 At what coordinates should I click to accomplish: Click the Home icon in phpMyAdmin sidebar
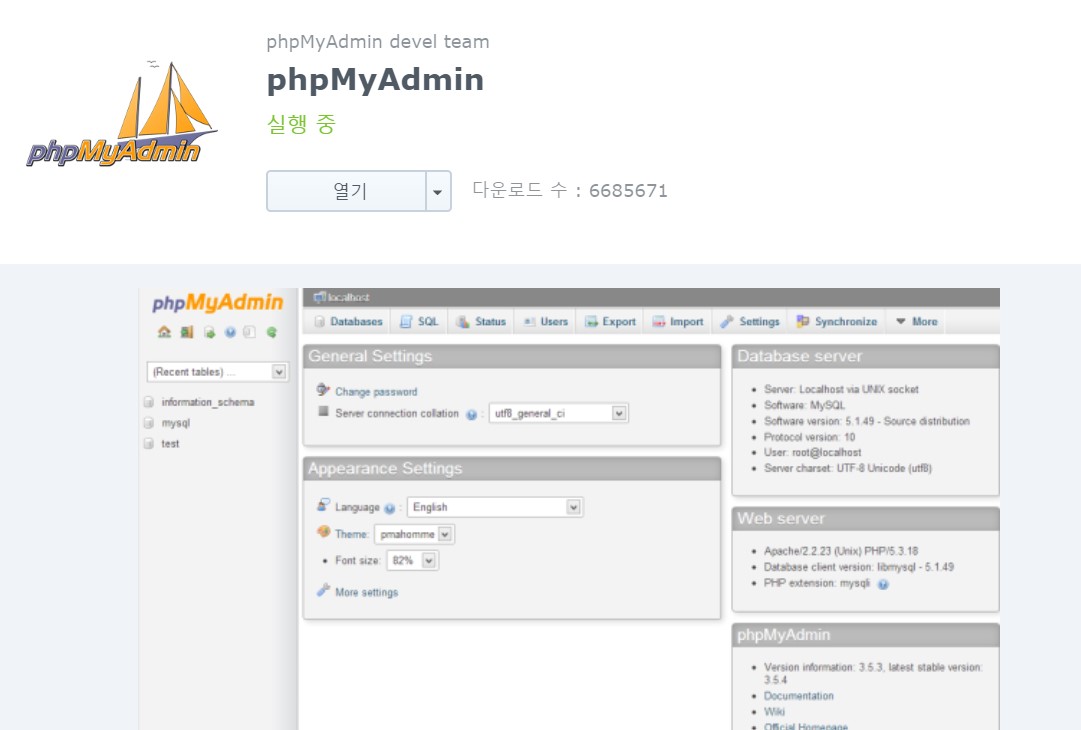point(164,332)
